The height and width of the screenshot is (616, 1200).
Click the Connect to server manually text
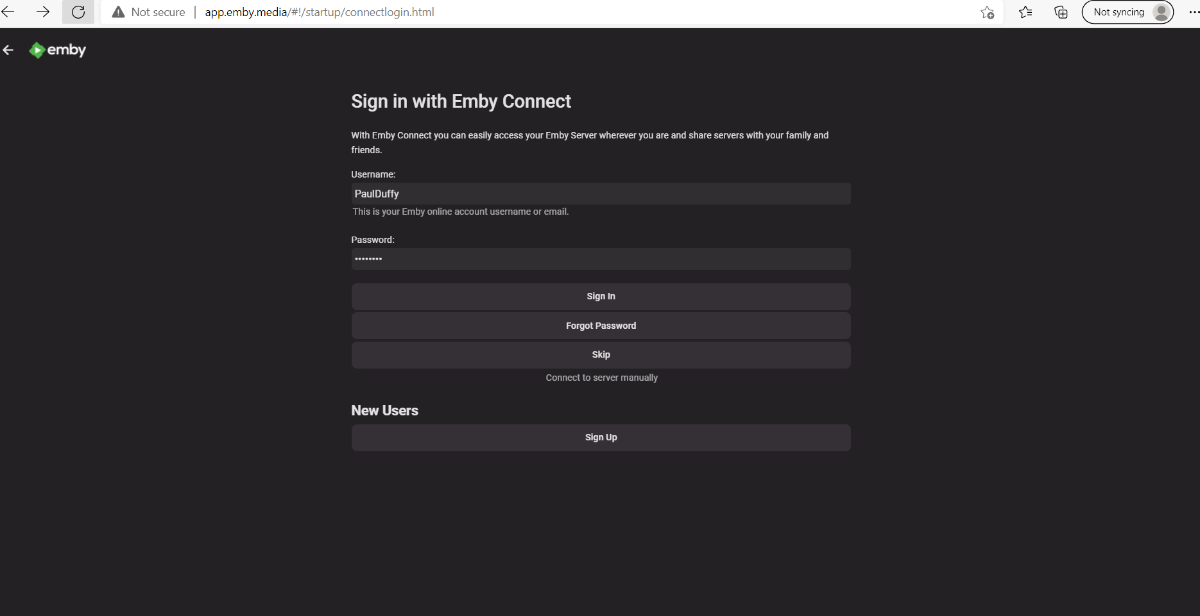pyautogui.click(x=601, y=378)
